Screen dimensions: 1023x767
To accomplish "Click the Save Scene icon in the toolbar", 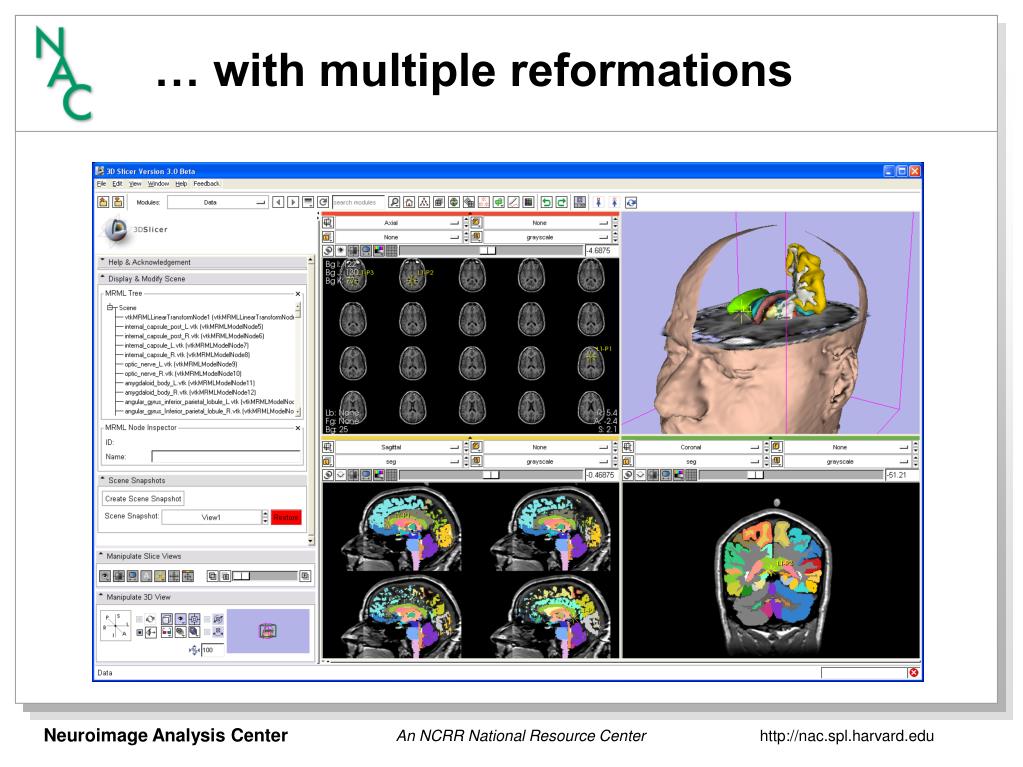I will point(118,202).
